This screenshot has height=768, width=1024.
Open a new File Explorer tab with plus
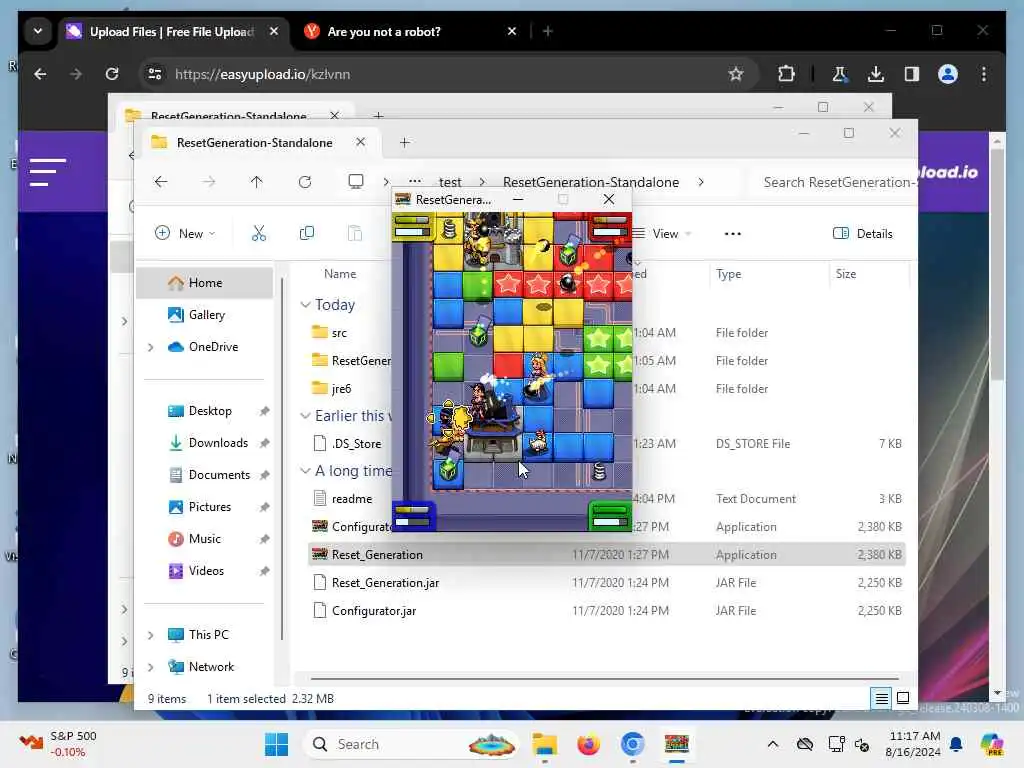[405, 142]
